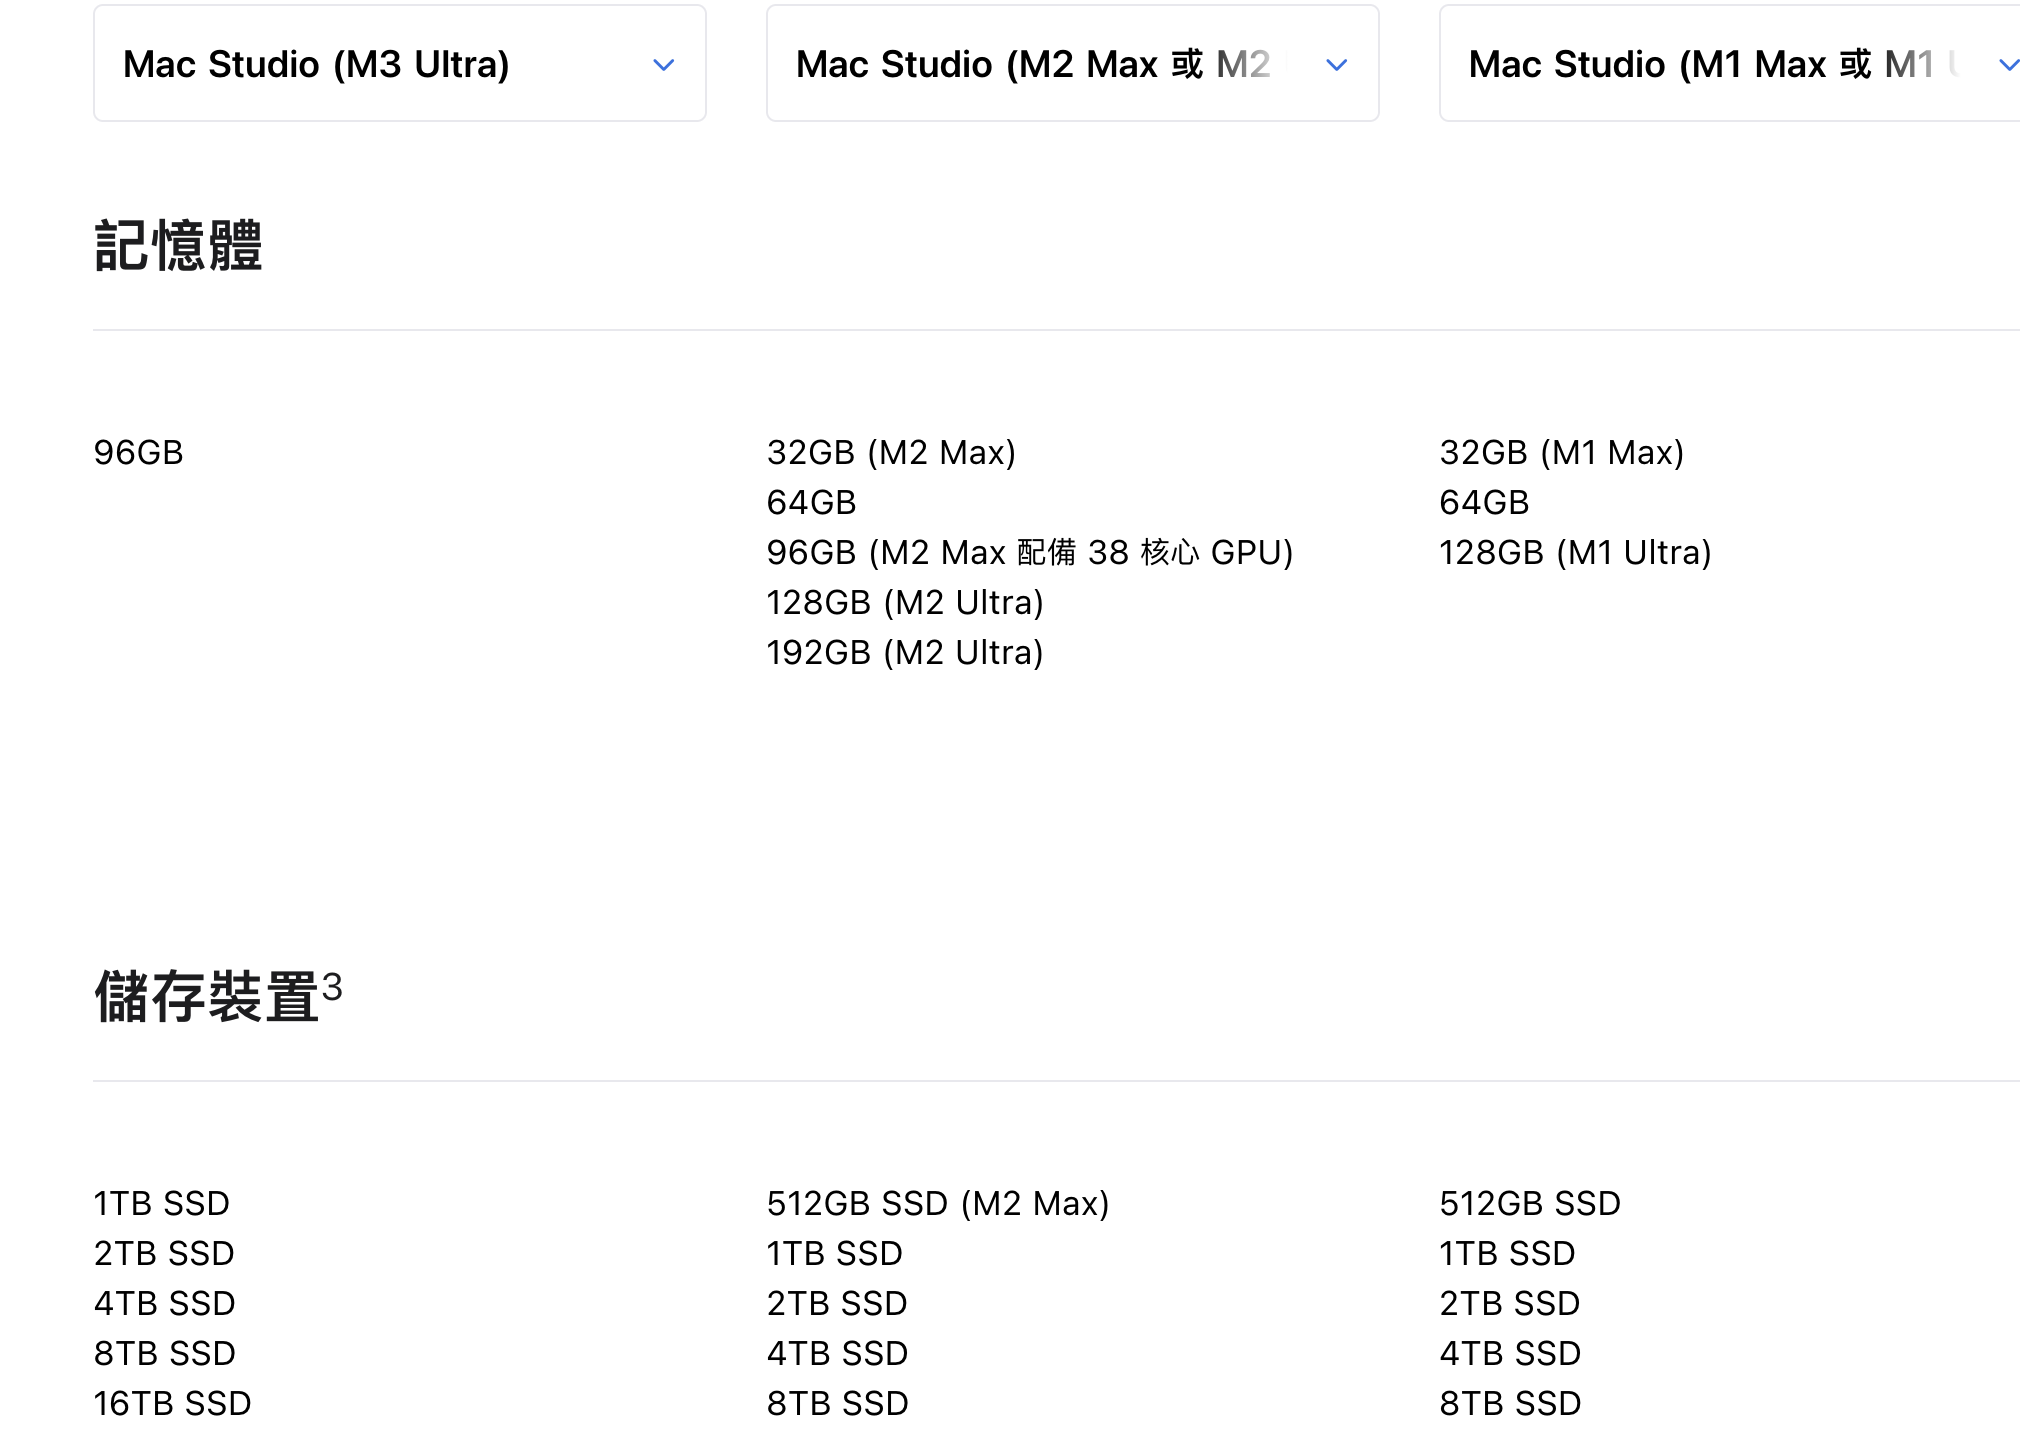
Task: Click 2TB SSD under M3 Ultra storage
Action: [x=164, y=1253]
